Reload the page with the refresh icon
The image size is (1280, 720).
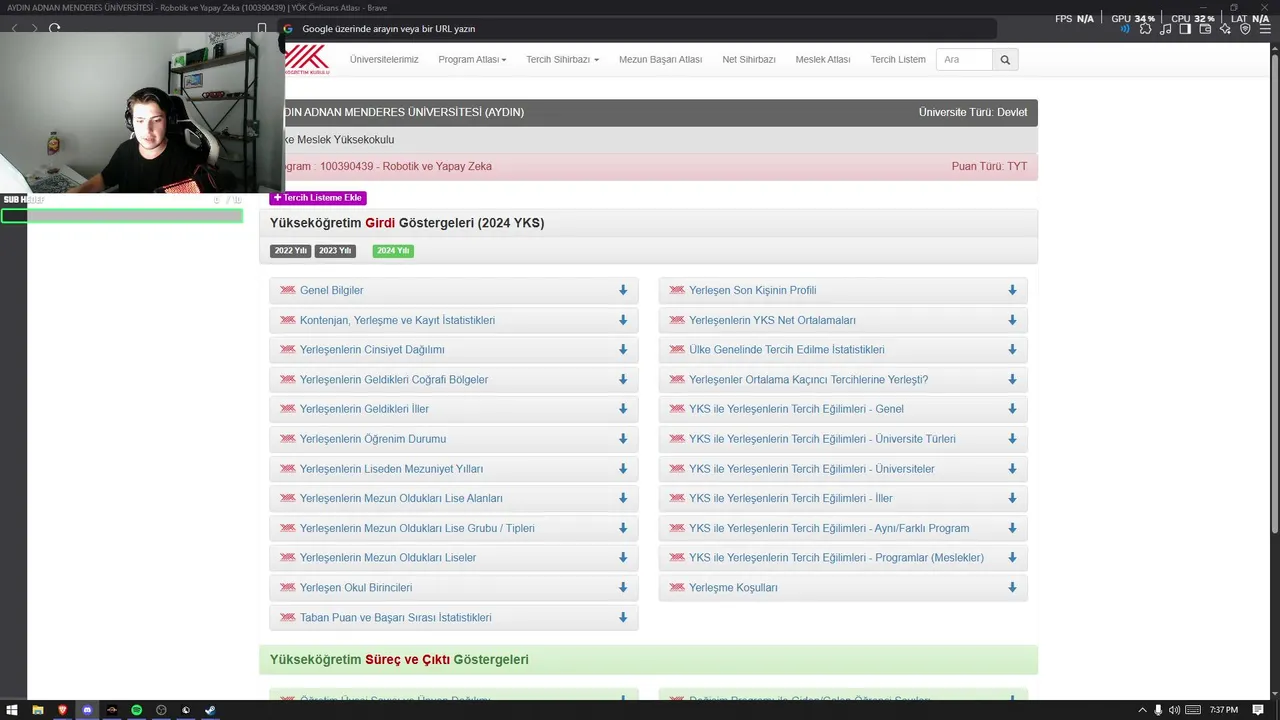point(54,28)
